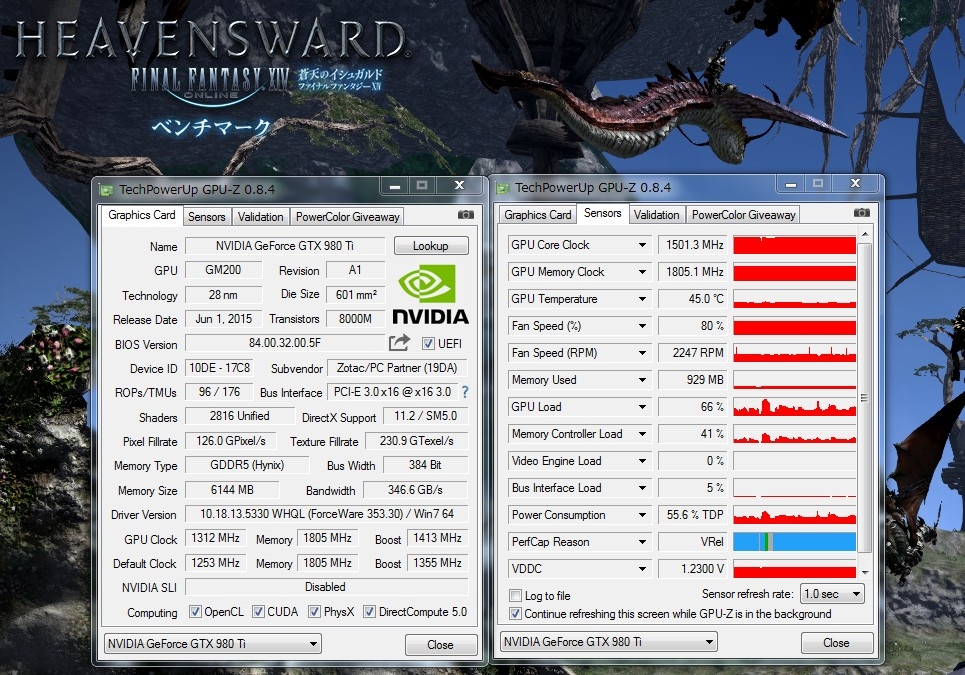Click the BIOS share/export arrow icon
Viewport: 965px width, 675px height.
[399, 343]
